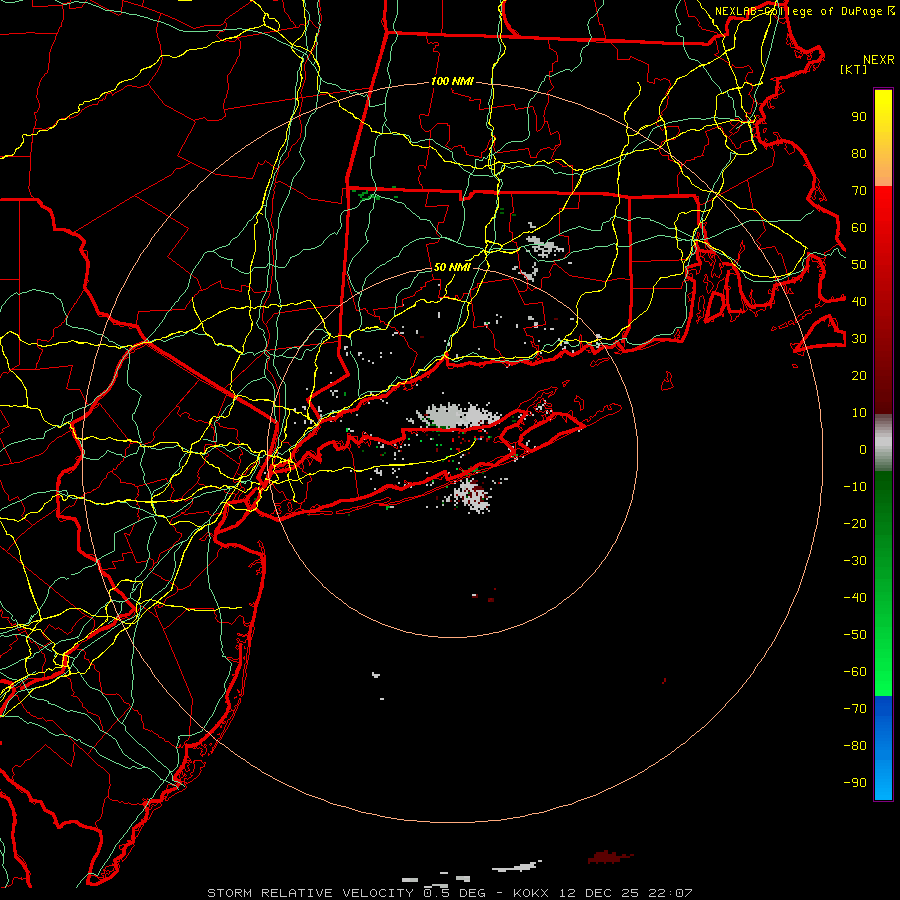Click the 40 knot scale label
Image resolution: width=900 pixels, height=900 pixels.
coord(859,301)
